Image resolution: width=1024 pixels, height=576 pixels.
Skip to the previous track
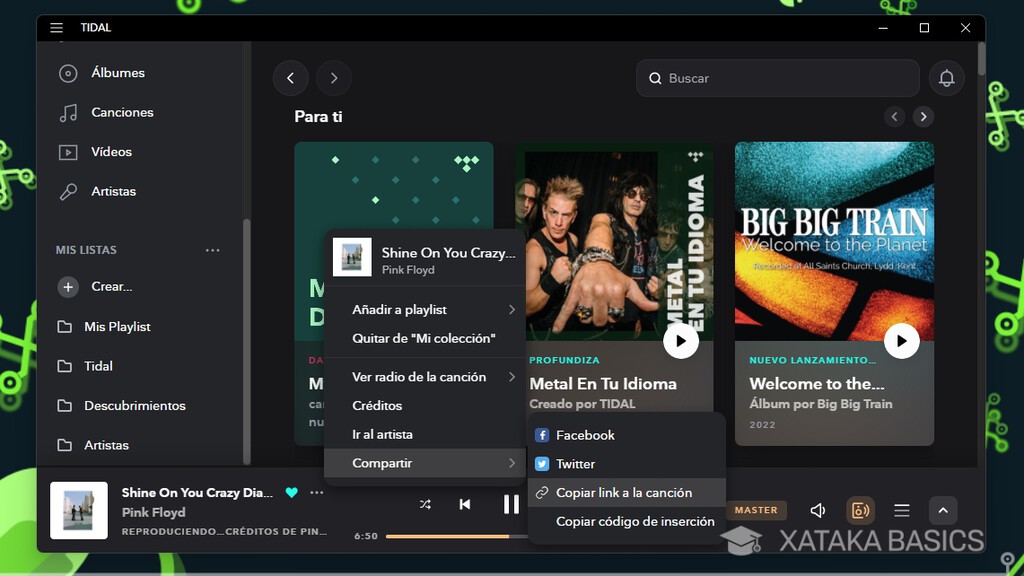coord(465,504)
